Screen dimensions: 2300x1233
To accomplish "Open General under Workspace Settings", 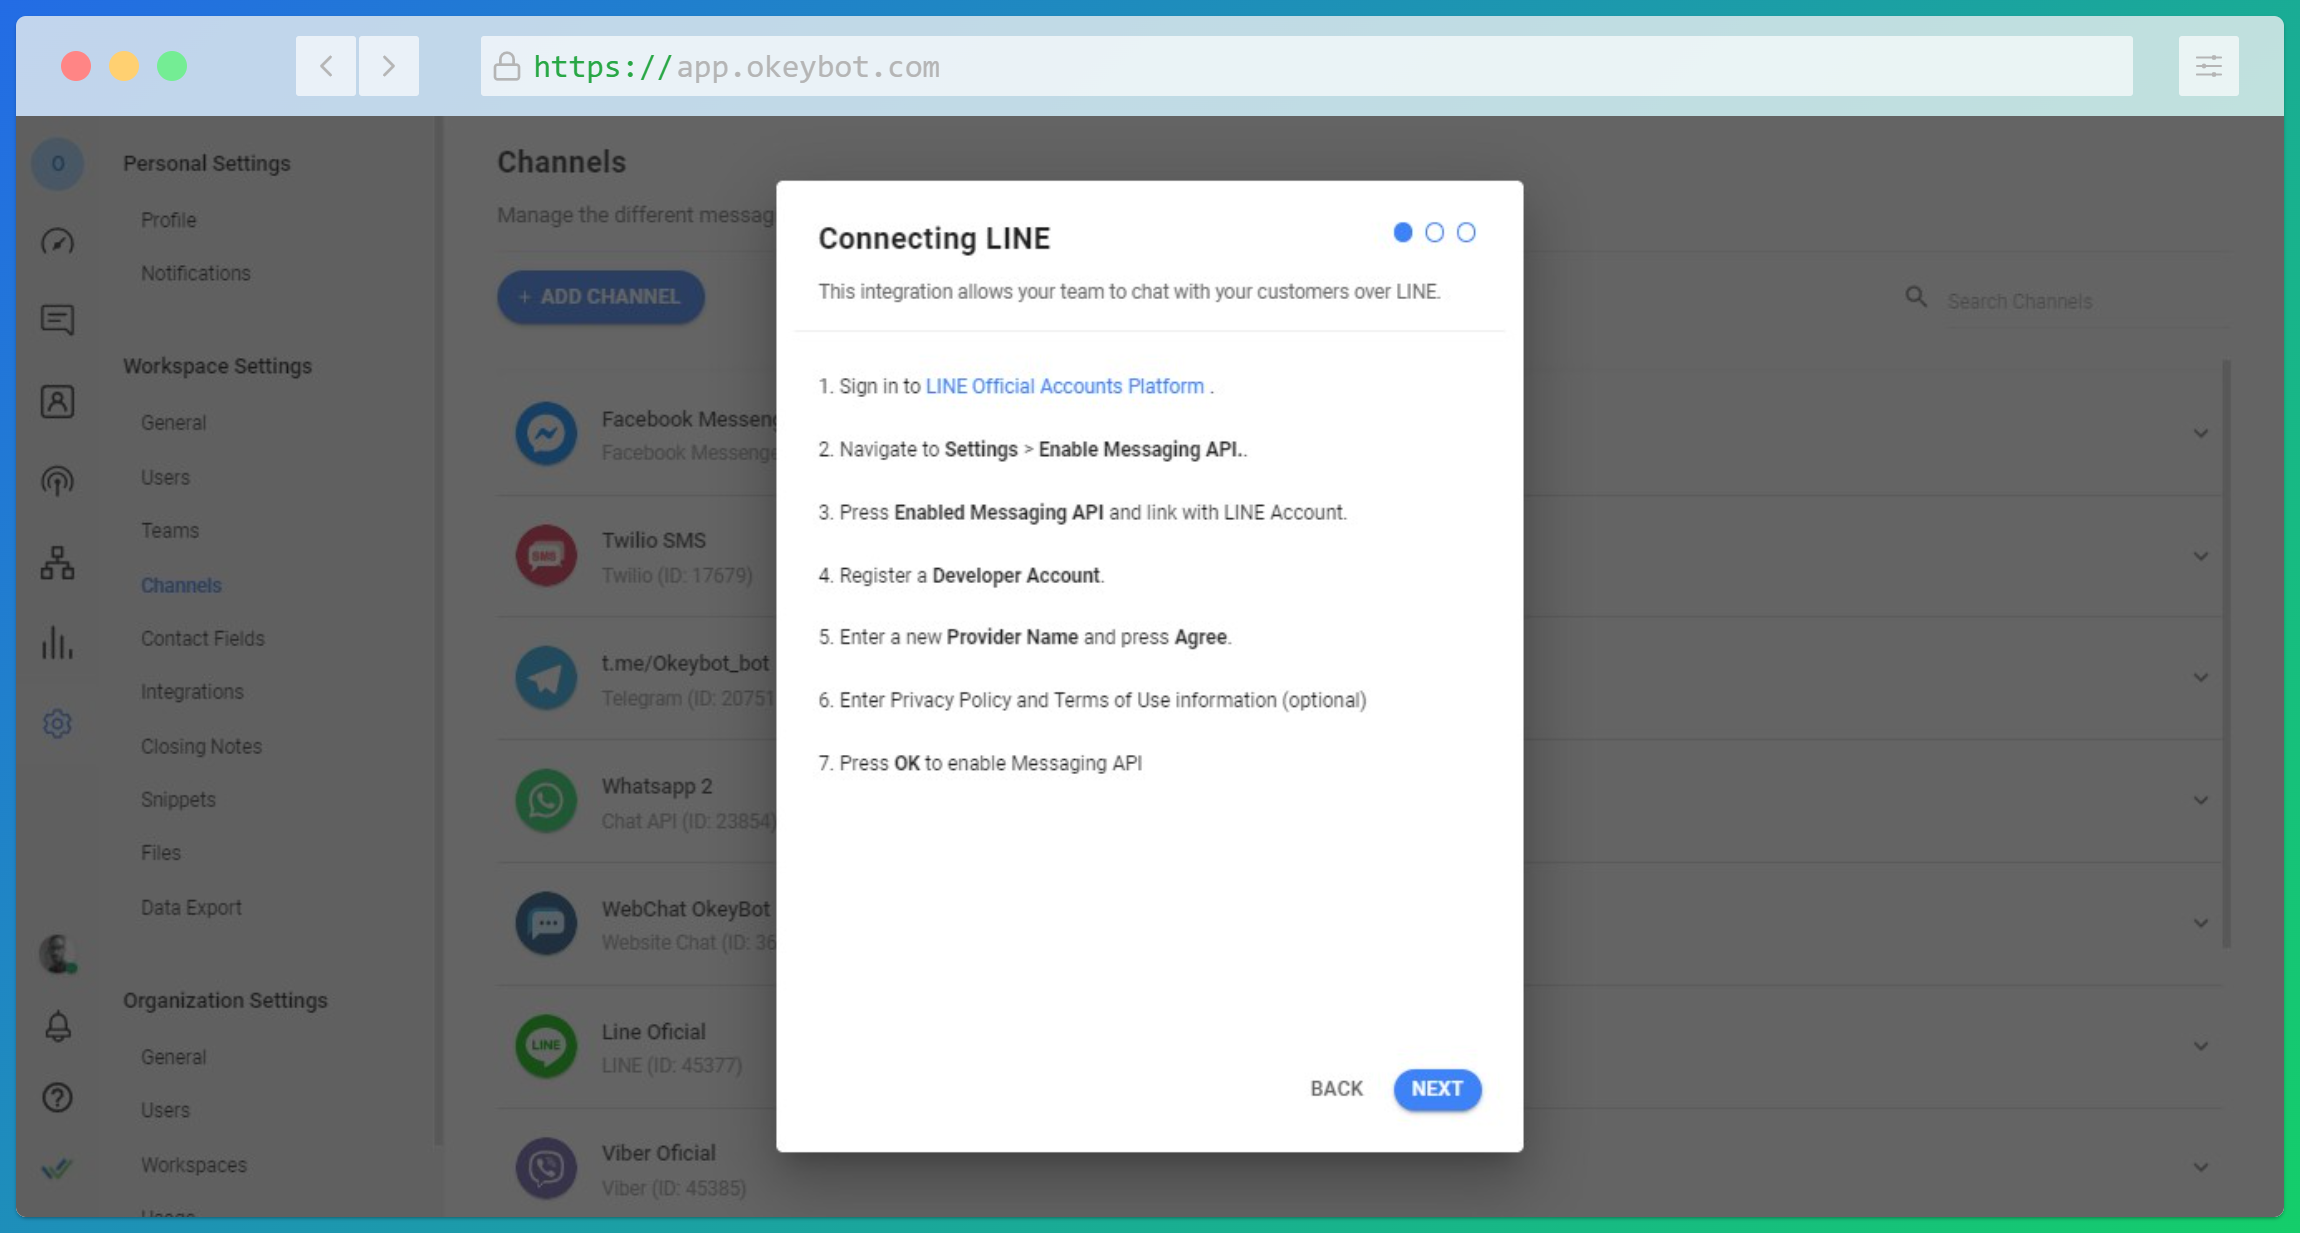I will (x=173, y=423).
